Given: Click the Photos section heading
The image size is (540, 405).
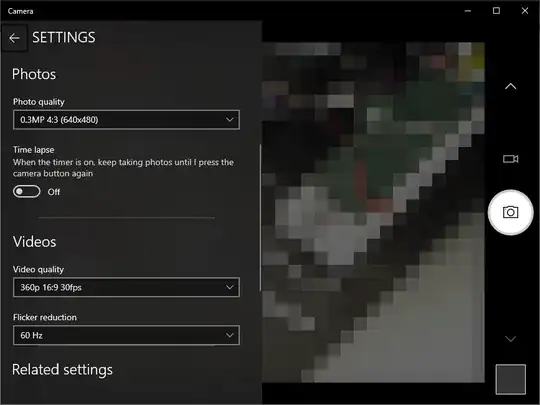Looking at the screenshot, I should 34,74.
